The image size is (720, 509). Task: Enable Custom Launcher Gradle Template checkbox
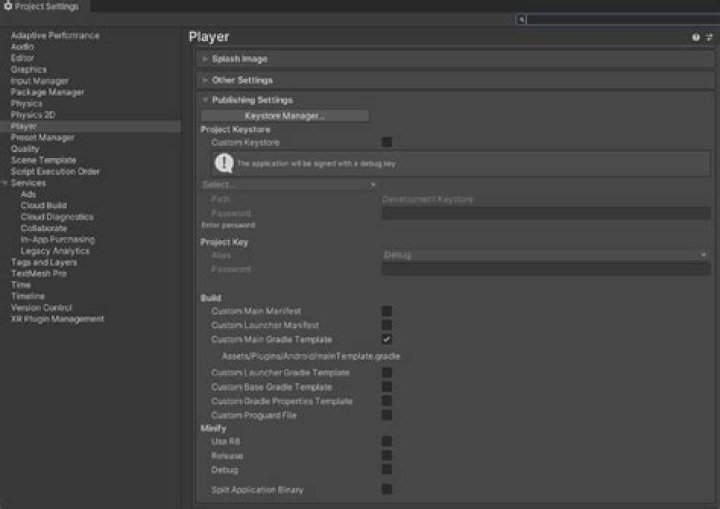[387, 372]
